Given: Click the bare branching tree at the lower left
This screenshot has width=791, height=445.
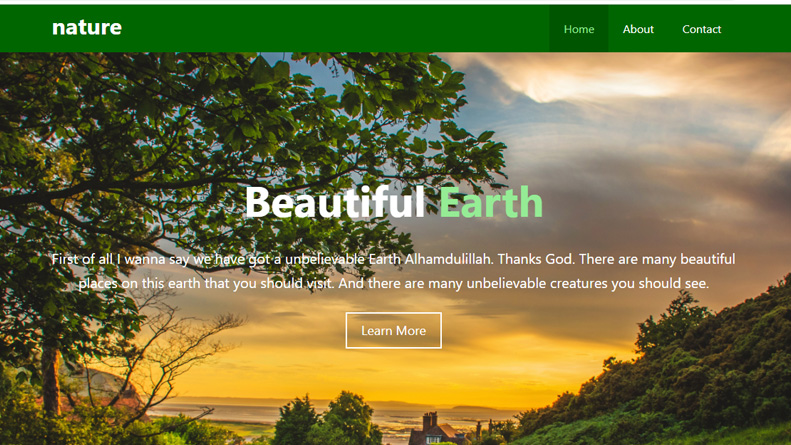Looking at the screenshot, I should coord(166,353).
